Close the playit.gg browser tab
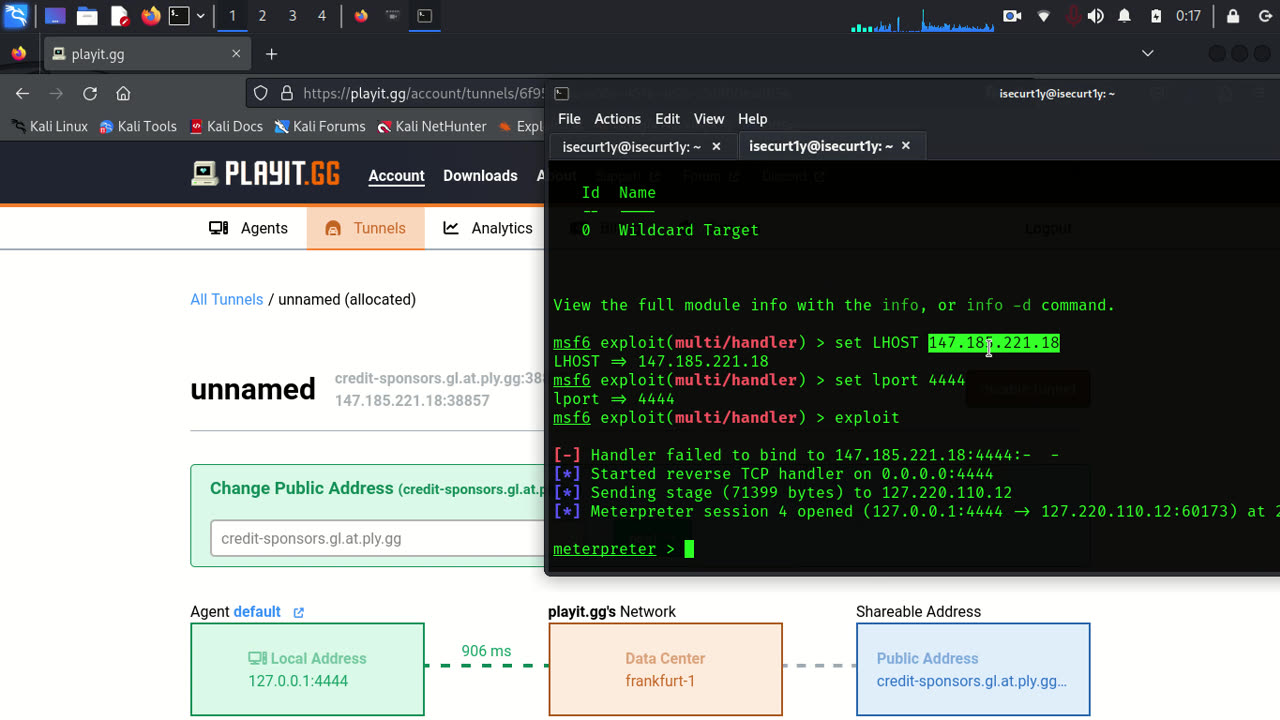The image size is (1280, 720). [x=236, y=54]
